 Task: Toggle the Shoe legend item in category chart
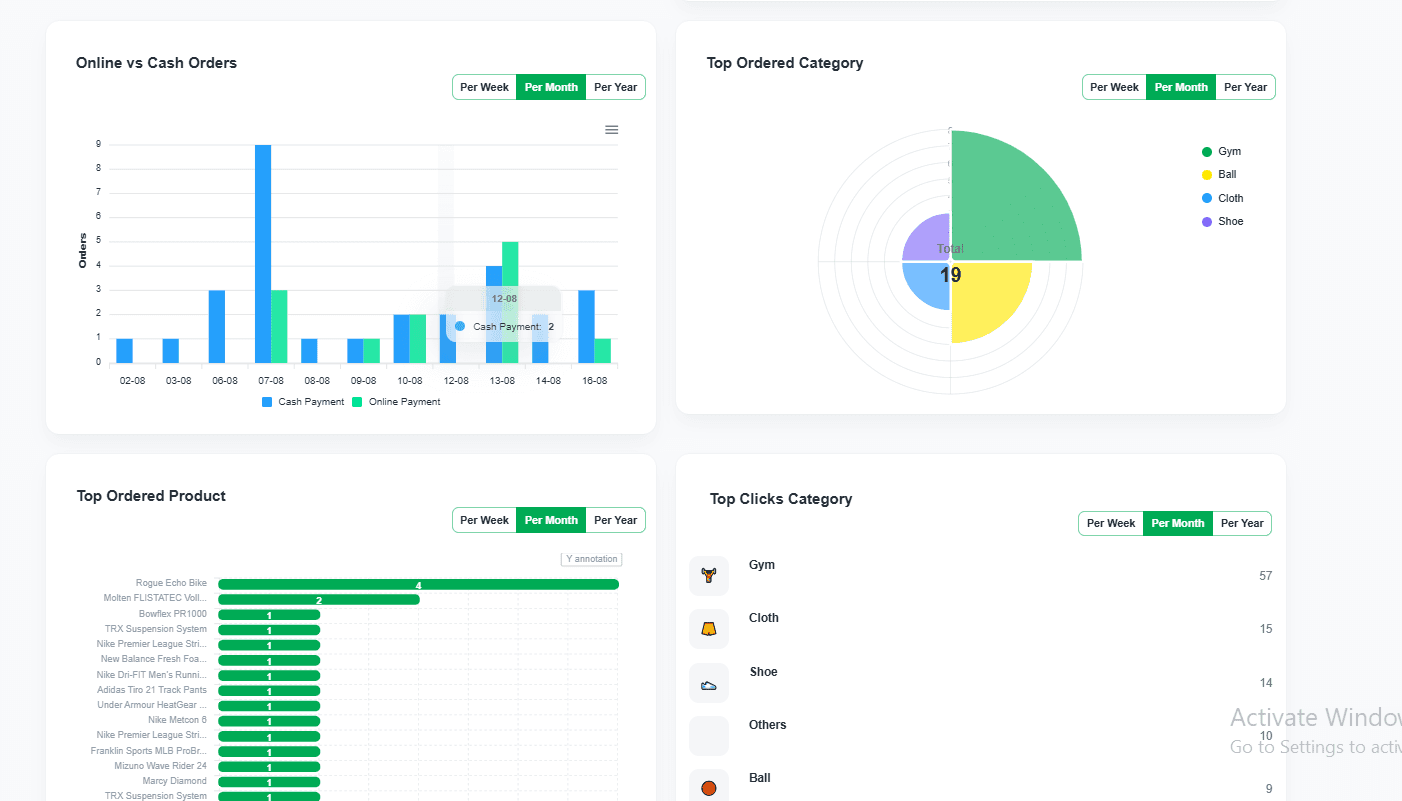pyautogui.click(x=1222, y=222)
